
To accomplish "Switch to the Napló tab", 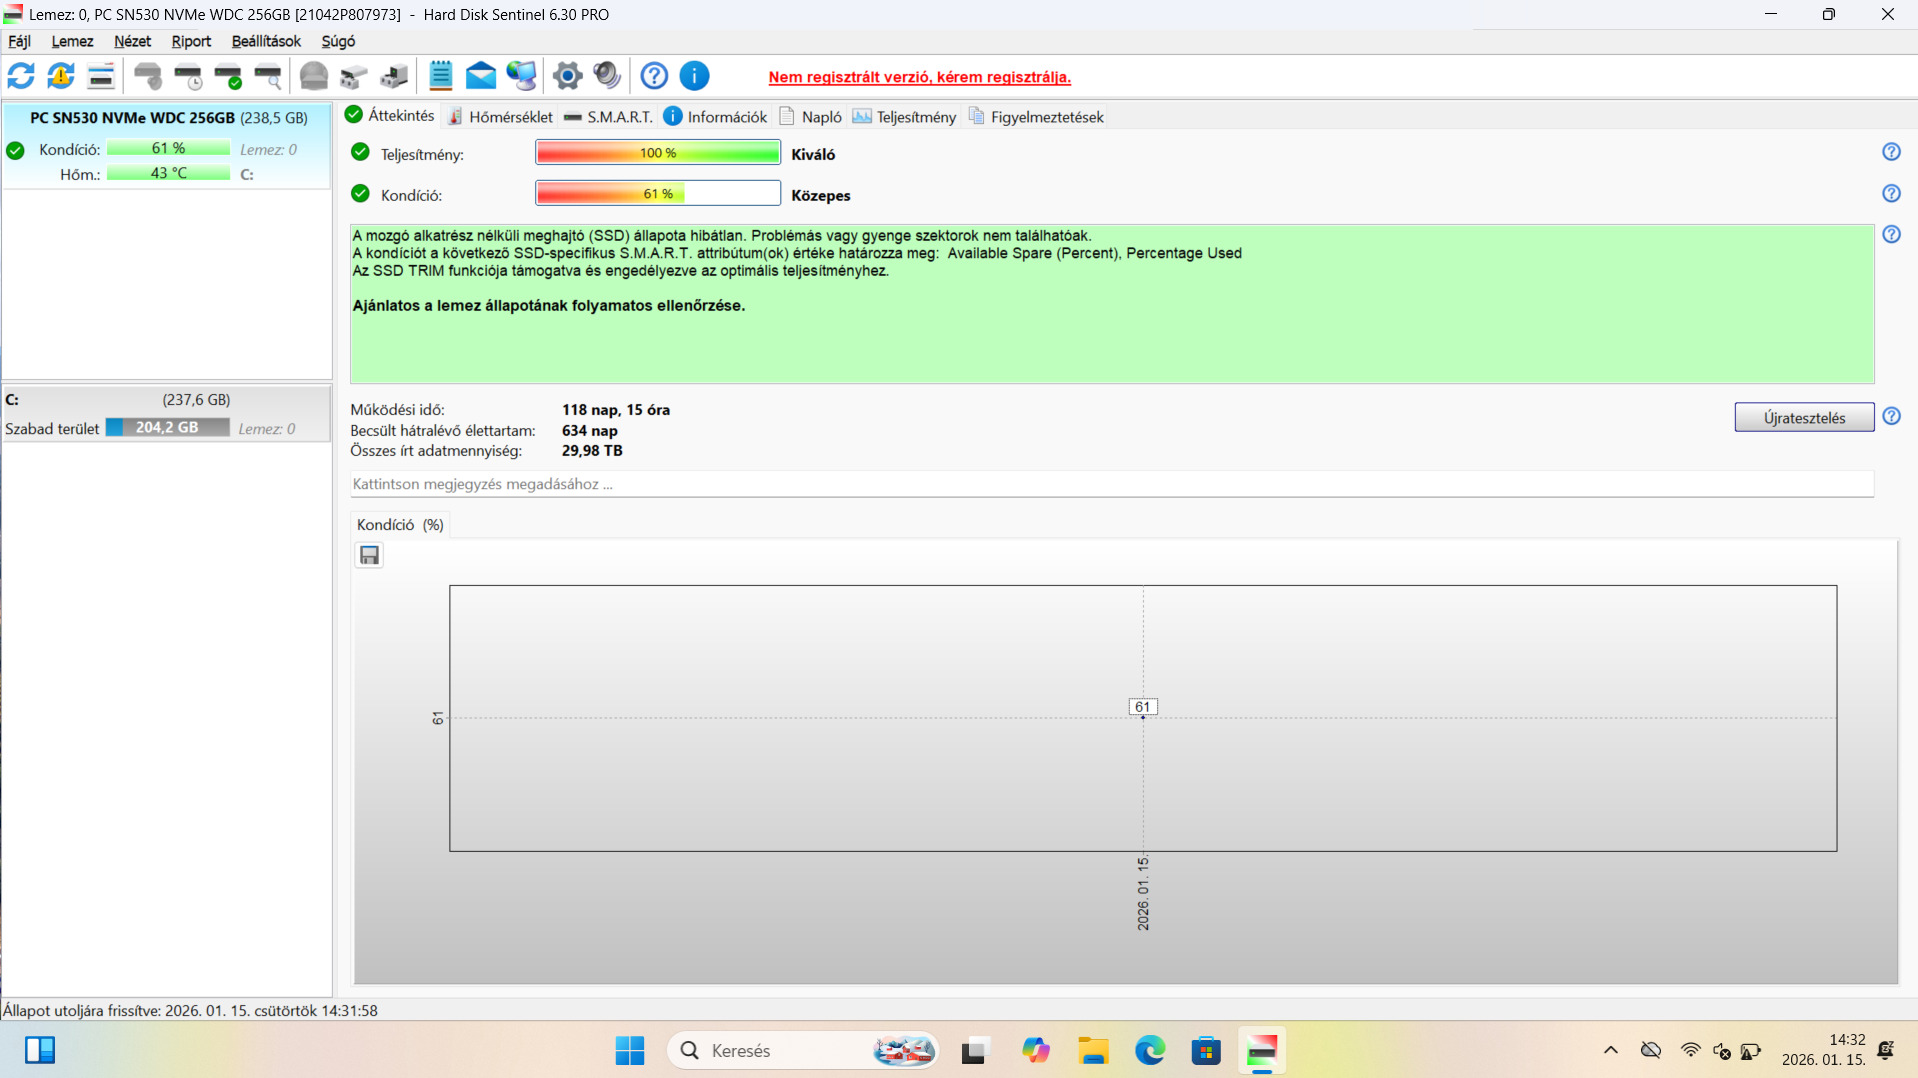I will tap(811, 117).
